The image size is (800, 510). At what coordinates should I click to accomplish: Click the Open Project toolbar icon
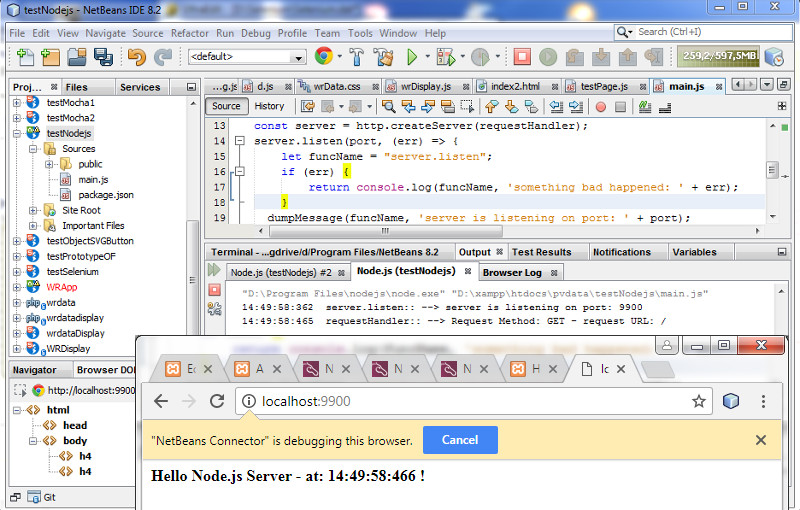(77, 57)
